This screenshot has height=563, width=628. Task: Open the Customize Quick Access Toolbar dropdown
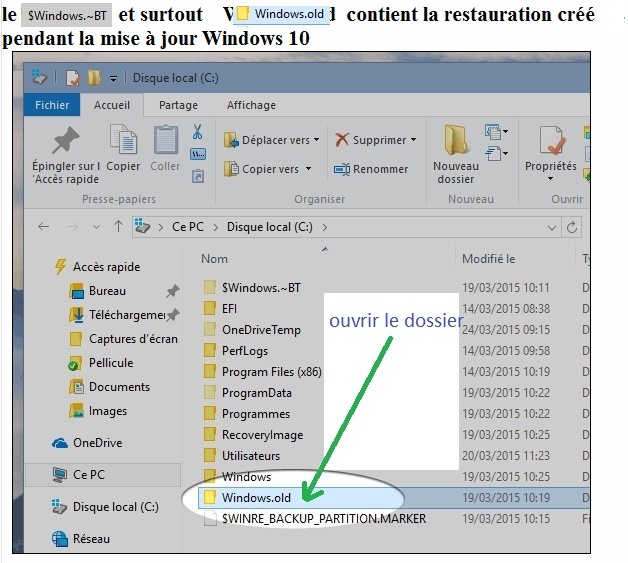point(114,78)
